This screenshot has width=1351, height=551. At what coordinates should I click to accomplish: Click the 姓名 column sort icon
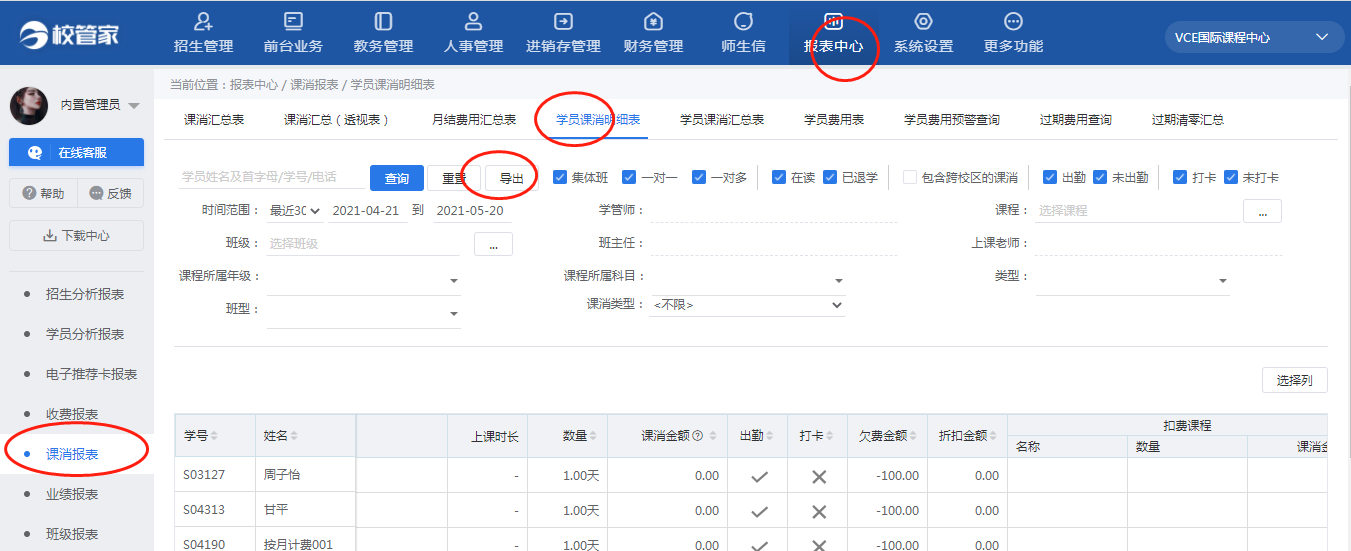pyautogui.click(x=294, y=436)
